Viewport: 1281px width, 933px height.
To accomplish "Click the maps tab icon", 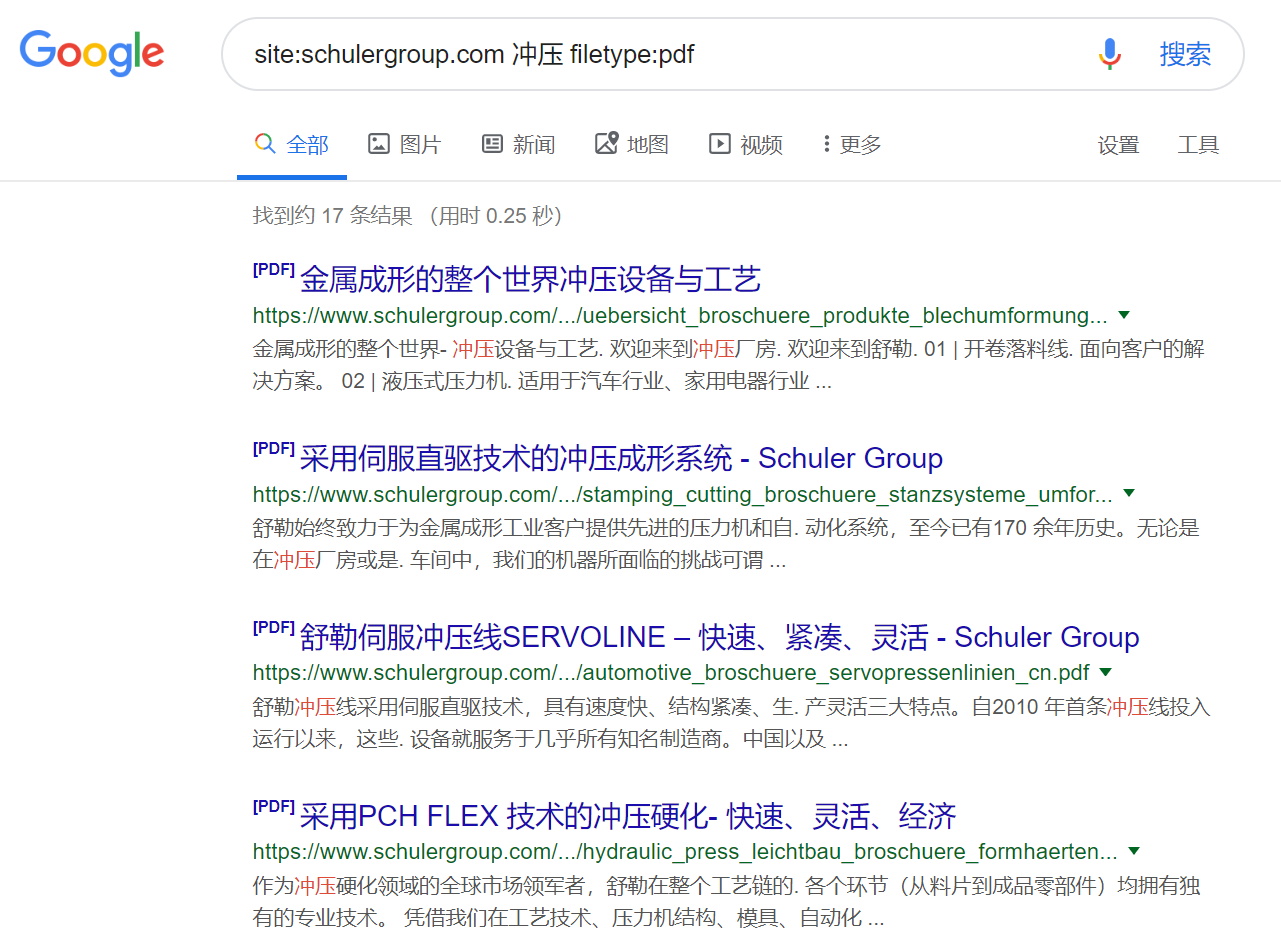I will tap(606, 144).
